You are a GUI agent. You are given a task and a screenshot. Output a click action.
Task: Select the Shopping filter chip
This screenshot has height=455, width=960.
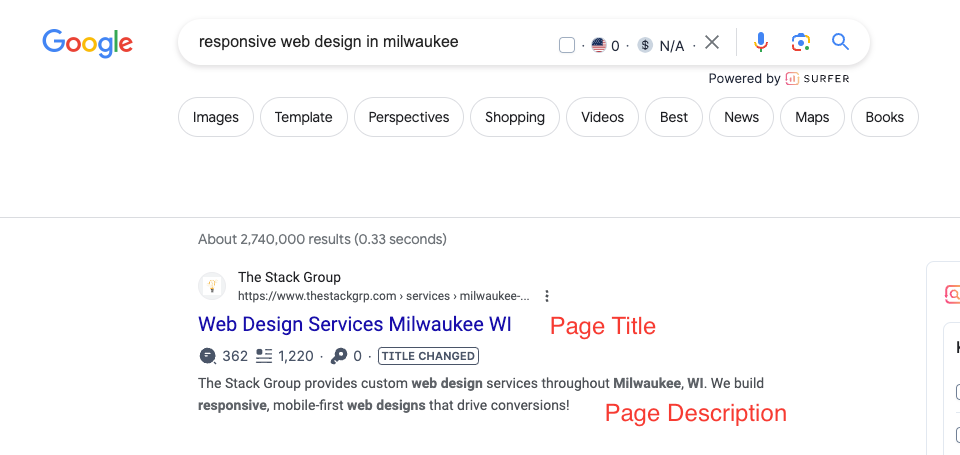tap(515, 117)
